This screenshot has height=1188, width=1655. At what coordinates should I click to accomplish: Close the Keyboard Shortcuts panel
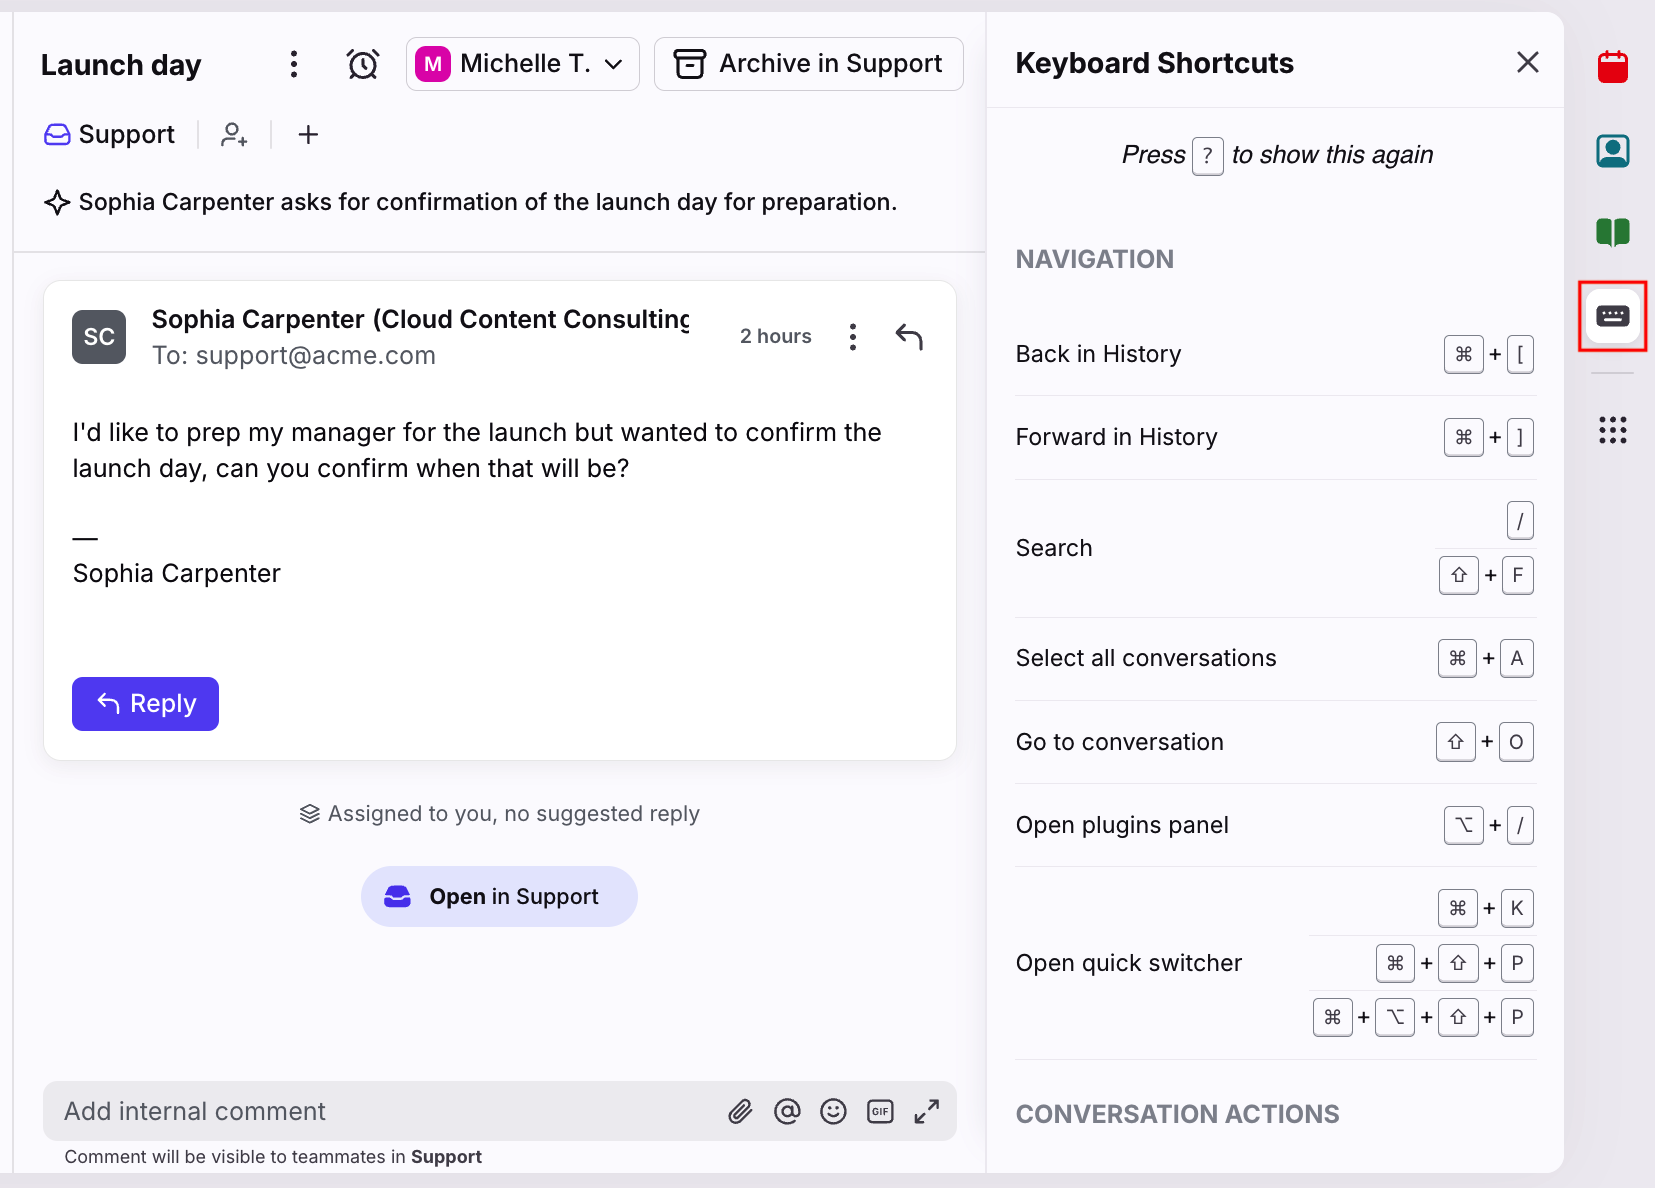1527,62
